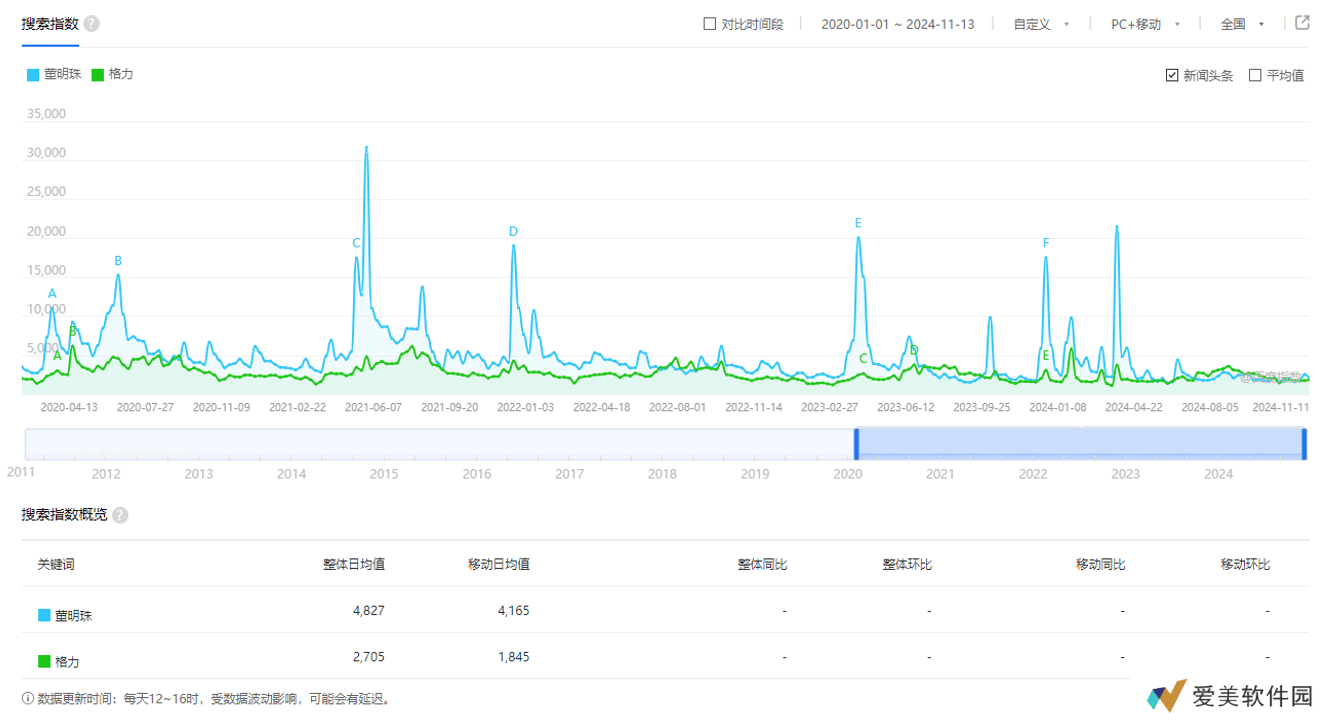1330x721 pixels.
Task: Open the 全国 region dropdown
Action: [x=1242, y=24]
